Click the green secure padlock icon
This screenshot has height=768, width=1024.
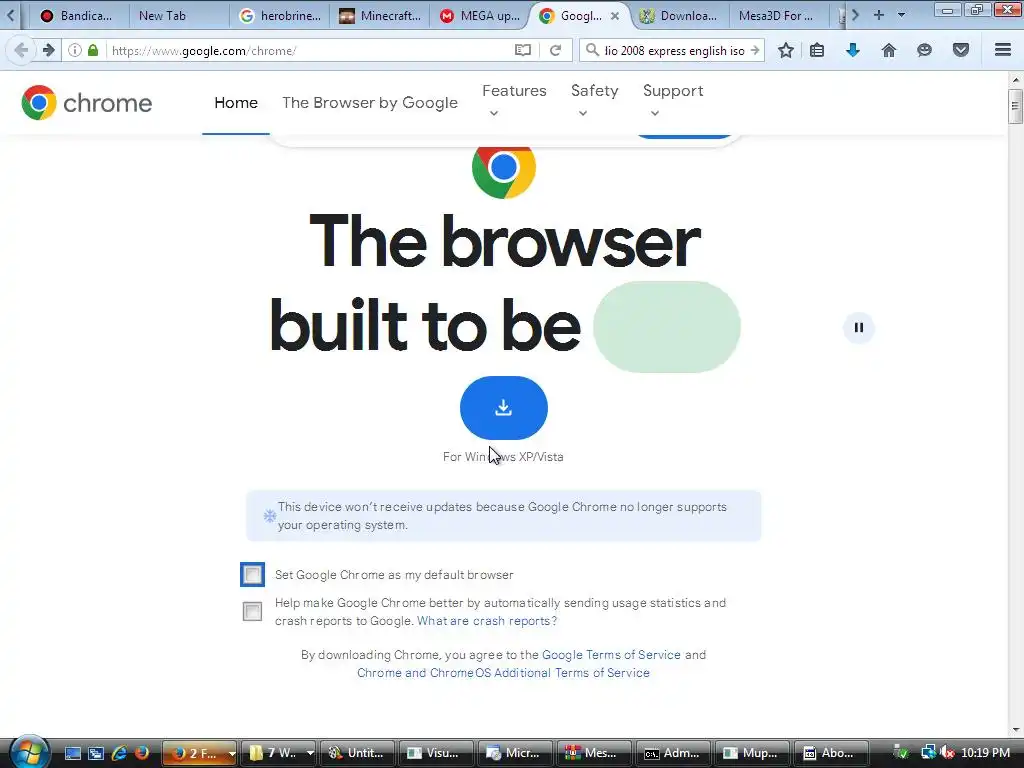[93, 50]
